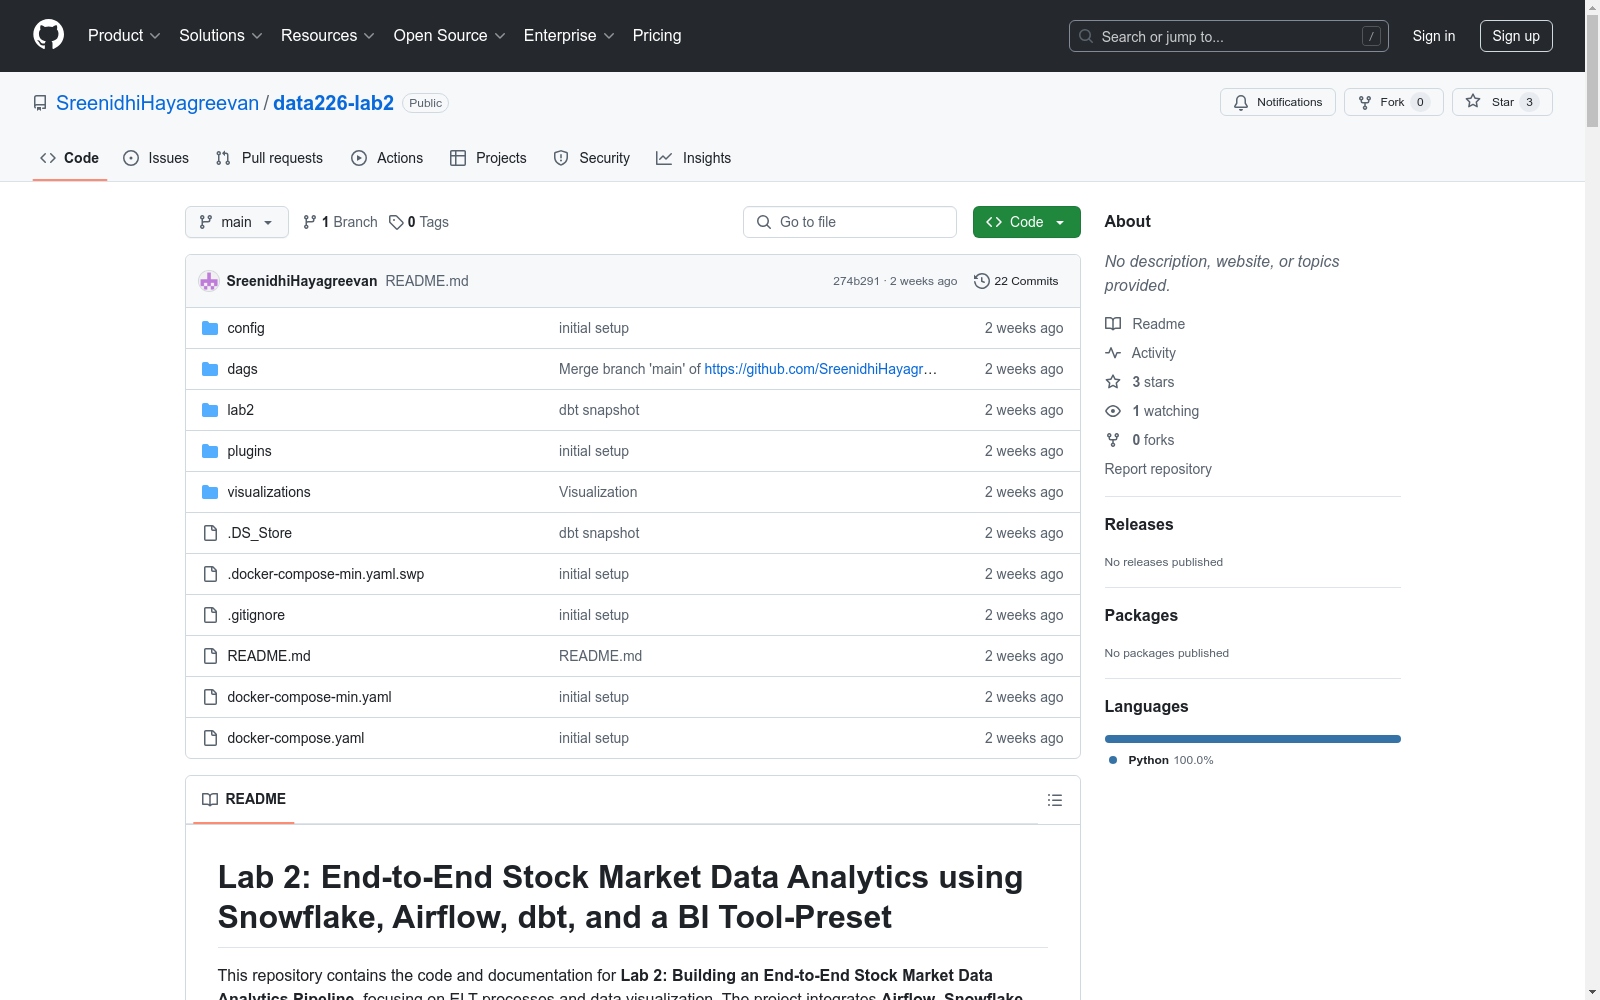
Task: Open the 22 Commits history
Action: (x=1016, y=281)
